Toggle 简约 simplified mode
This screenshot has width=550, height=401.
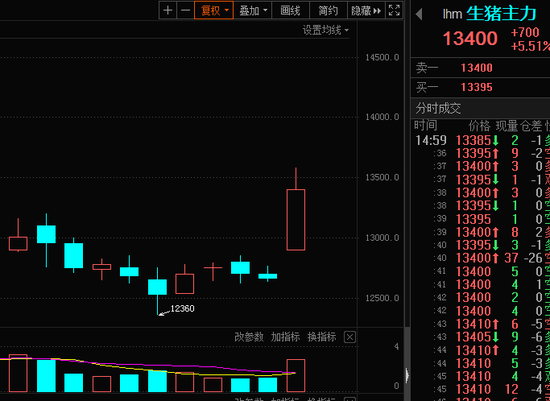click(x=328, y=11)
